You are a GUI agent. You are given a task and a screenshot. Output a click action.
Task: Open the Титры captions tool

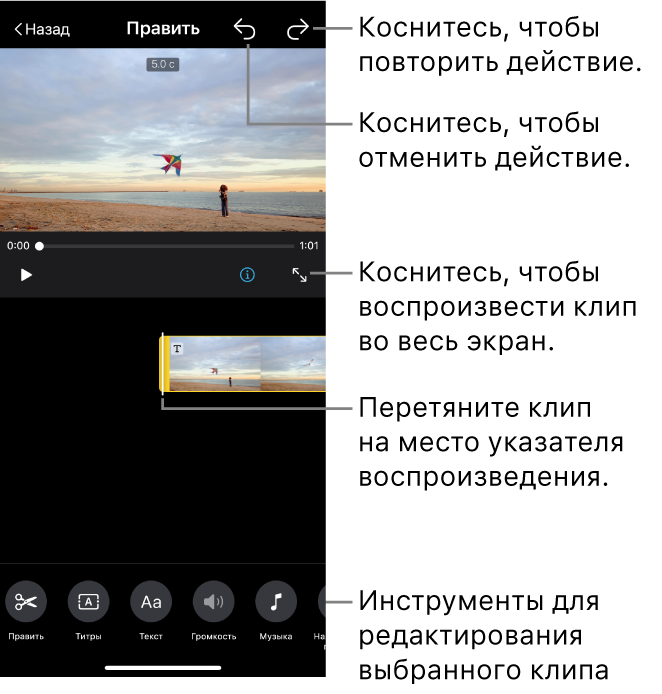click(89, 601)
